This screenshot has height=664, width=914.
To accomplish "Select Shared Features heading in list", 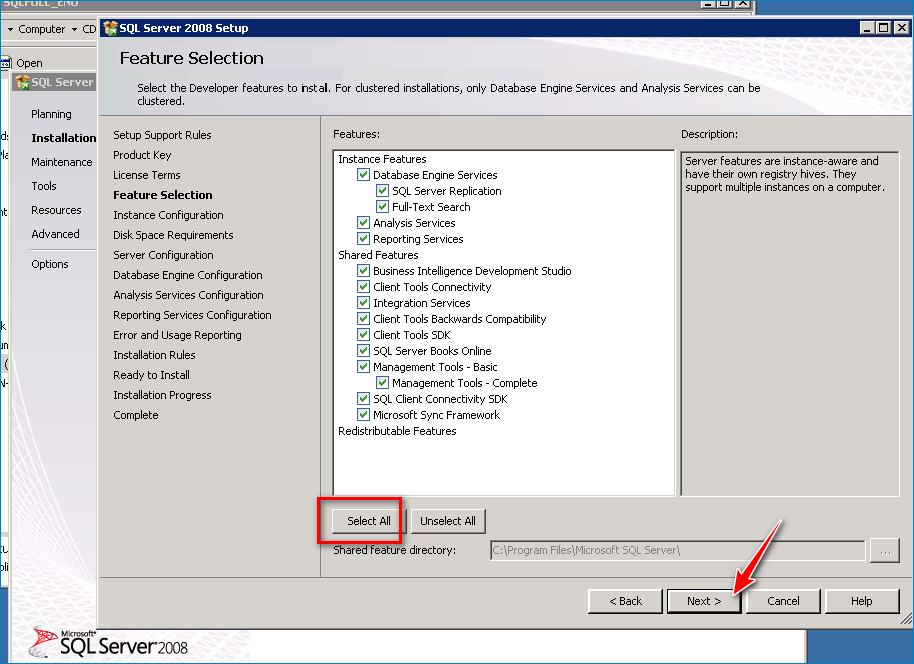I will pyautogui.click(x=378, y=255).
